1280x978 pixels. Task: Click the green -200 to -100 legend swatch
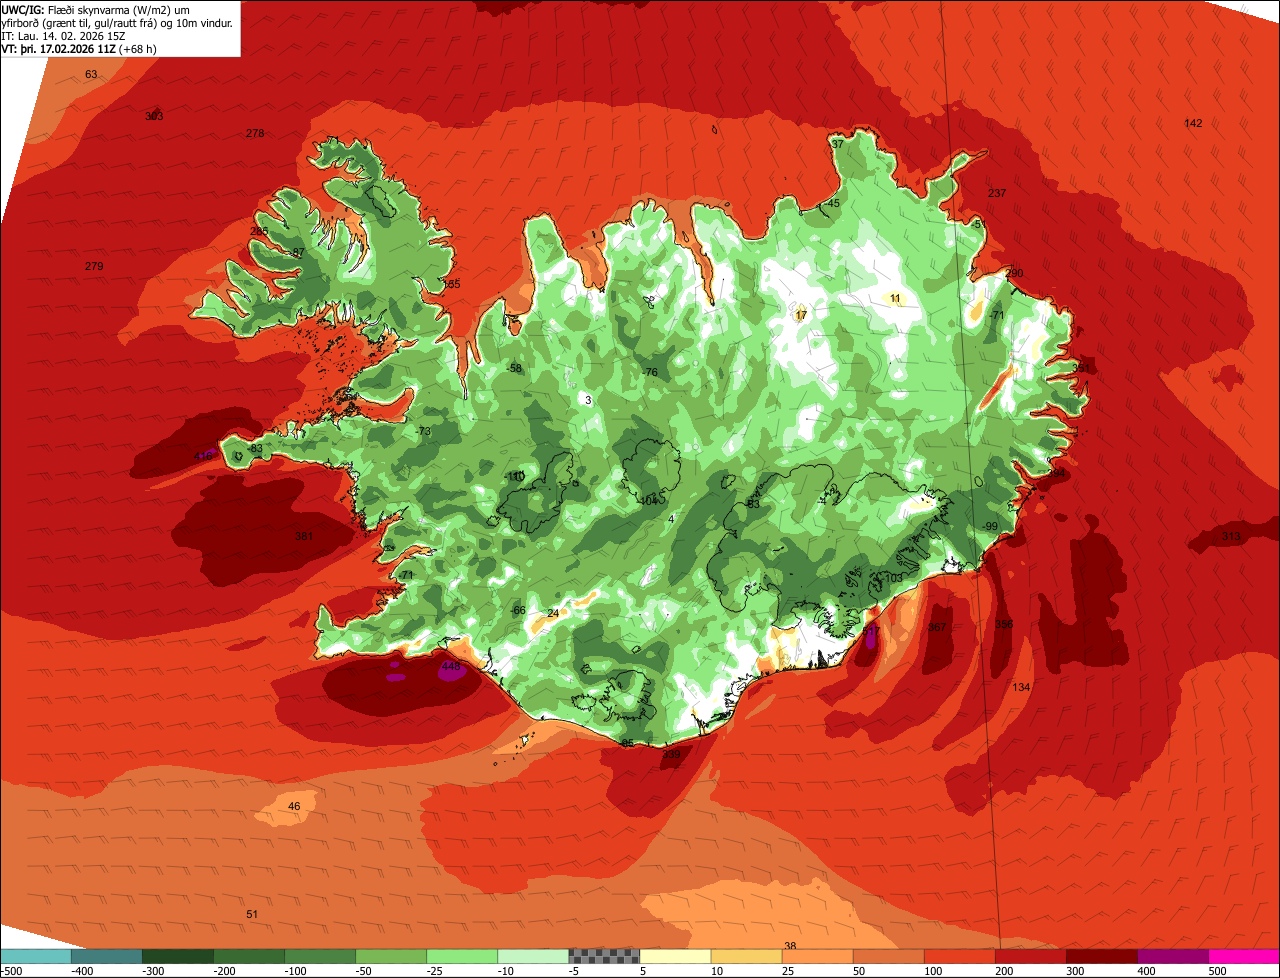tap(249, 956)
